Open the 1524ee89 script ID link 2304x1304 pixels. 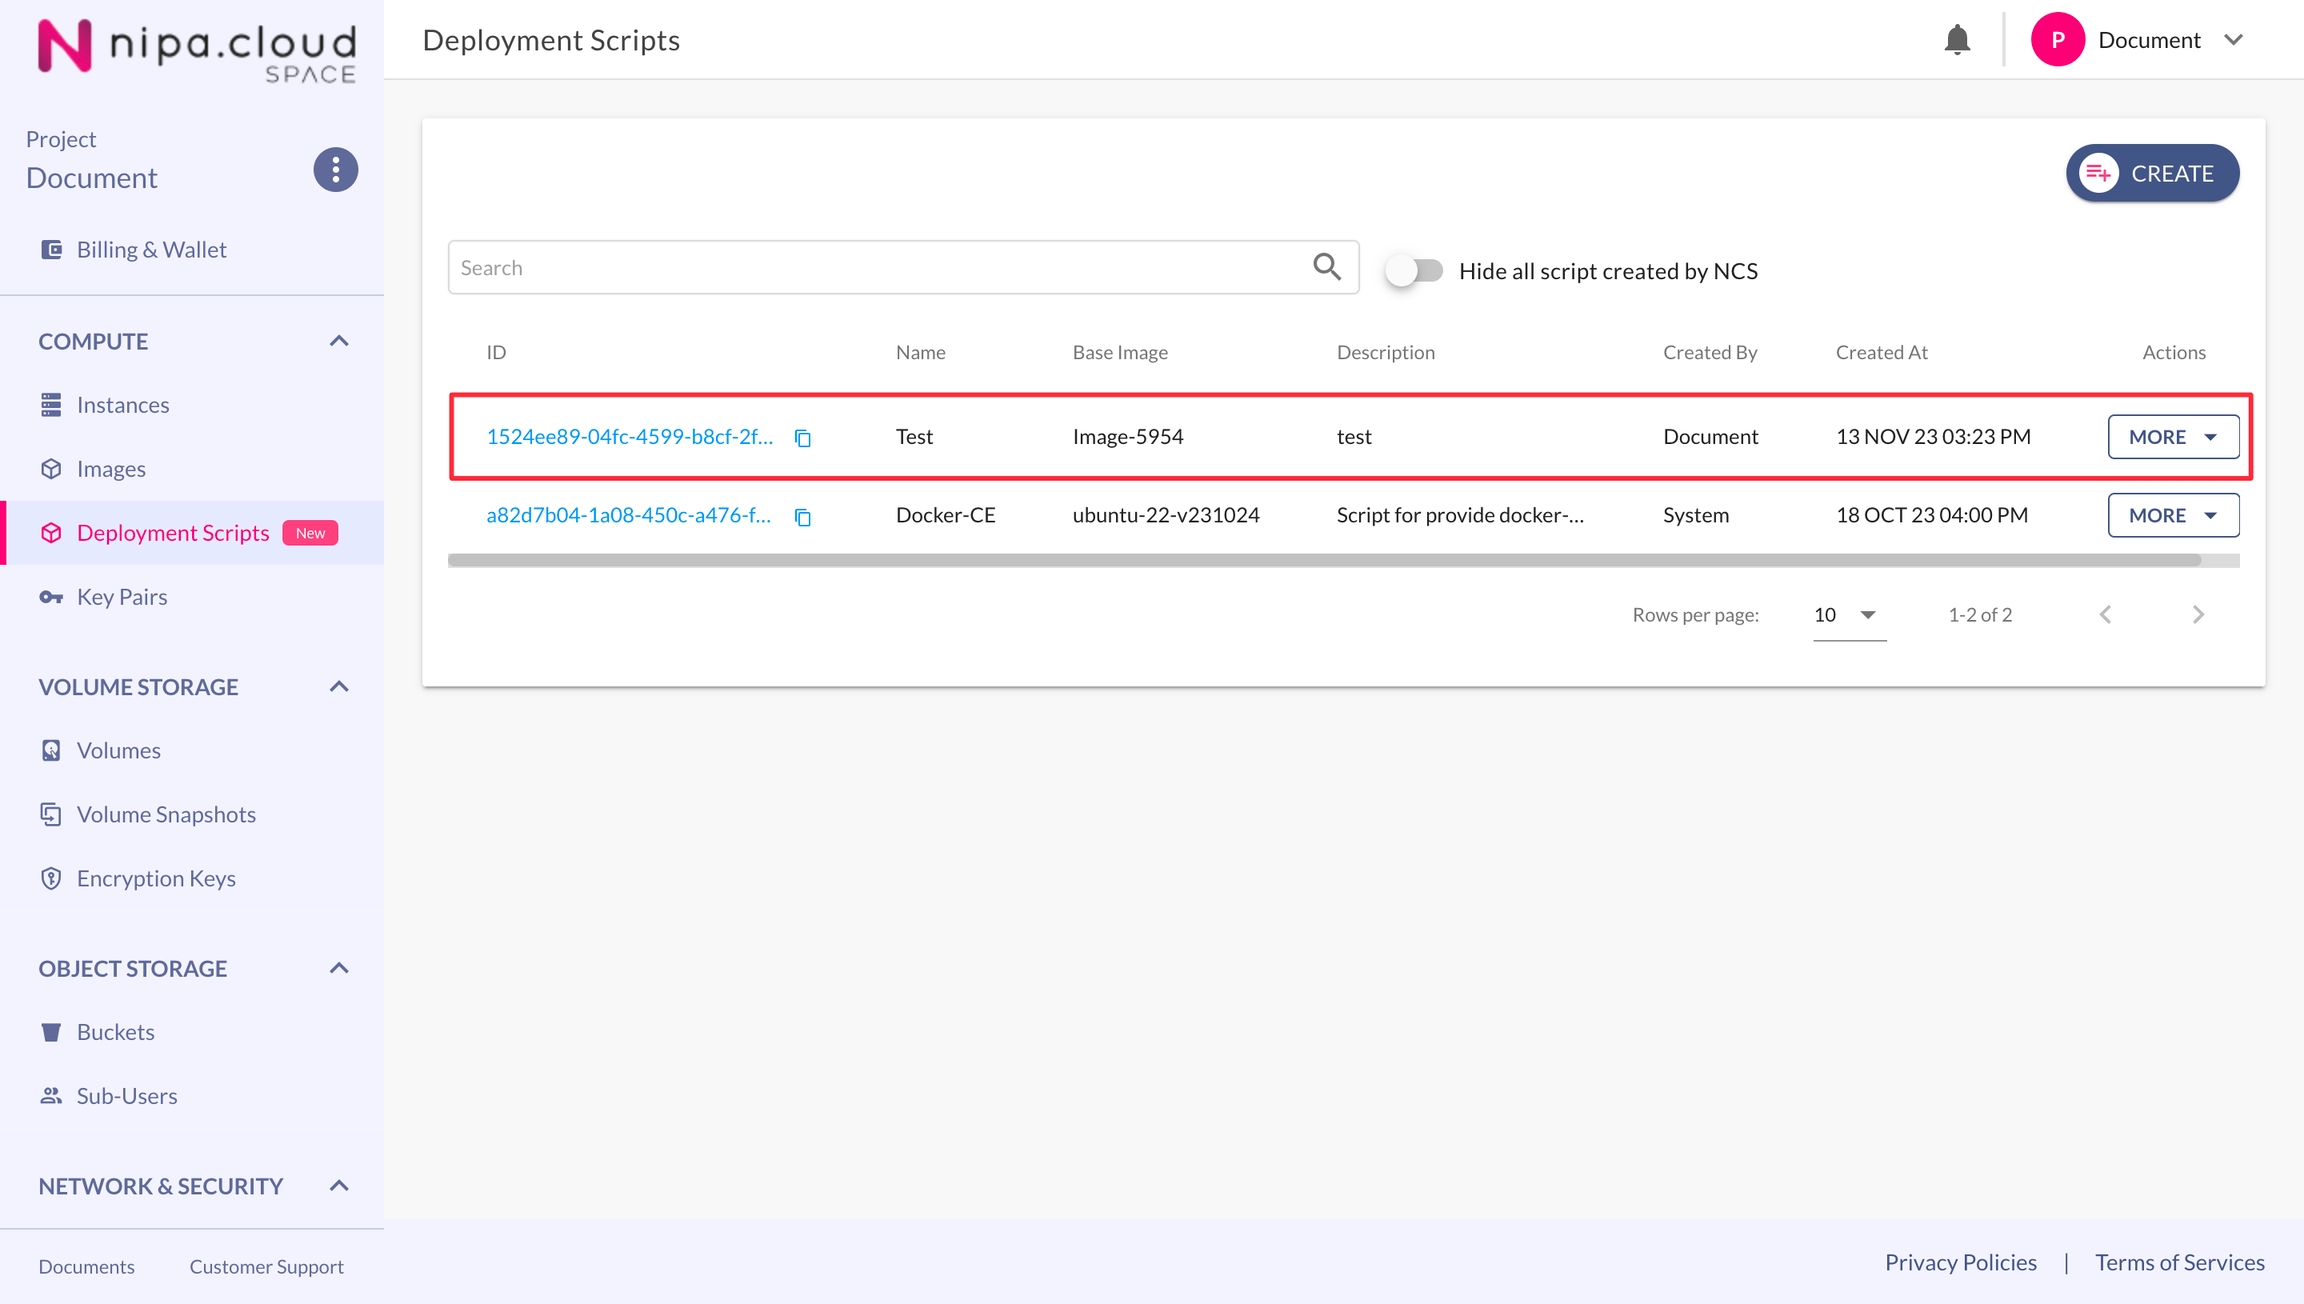pos(629,437)
